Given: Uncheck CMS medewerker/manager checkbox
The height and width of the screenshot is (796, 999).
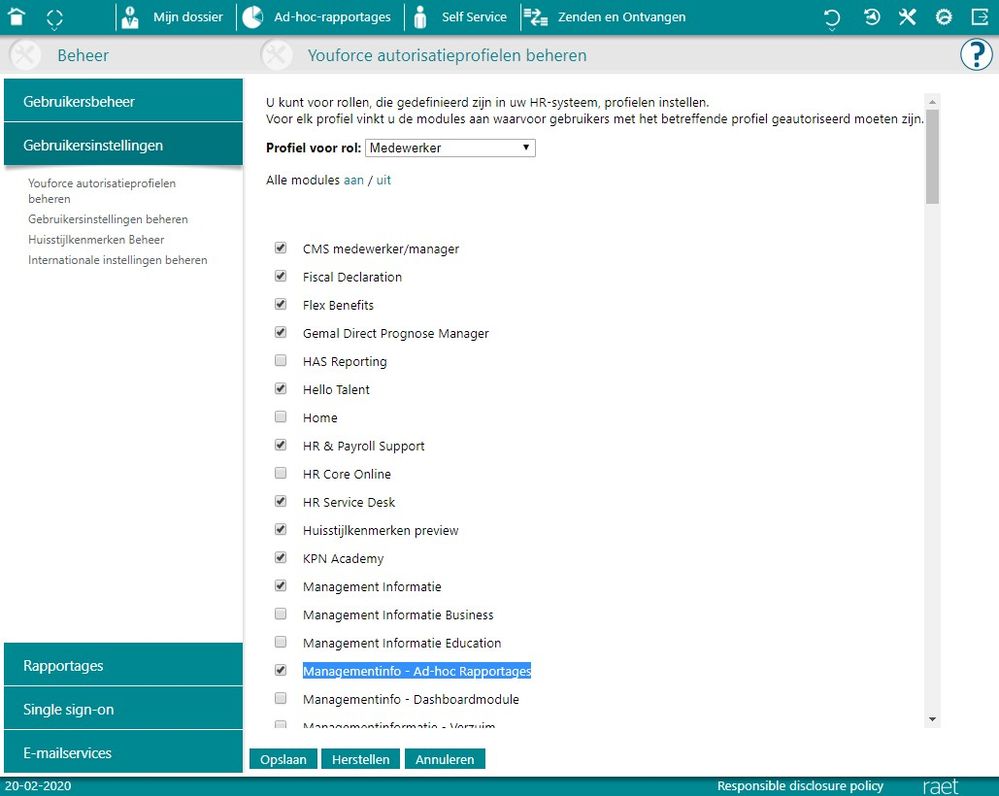Looking at the screenshot, I should [280, 247].
